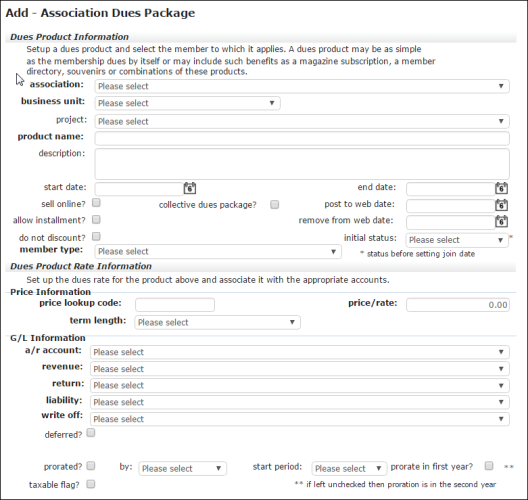Open the remove from web date calendar

click(501, 221)
